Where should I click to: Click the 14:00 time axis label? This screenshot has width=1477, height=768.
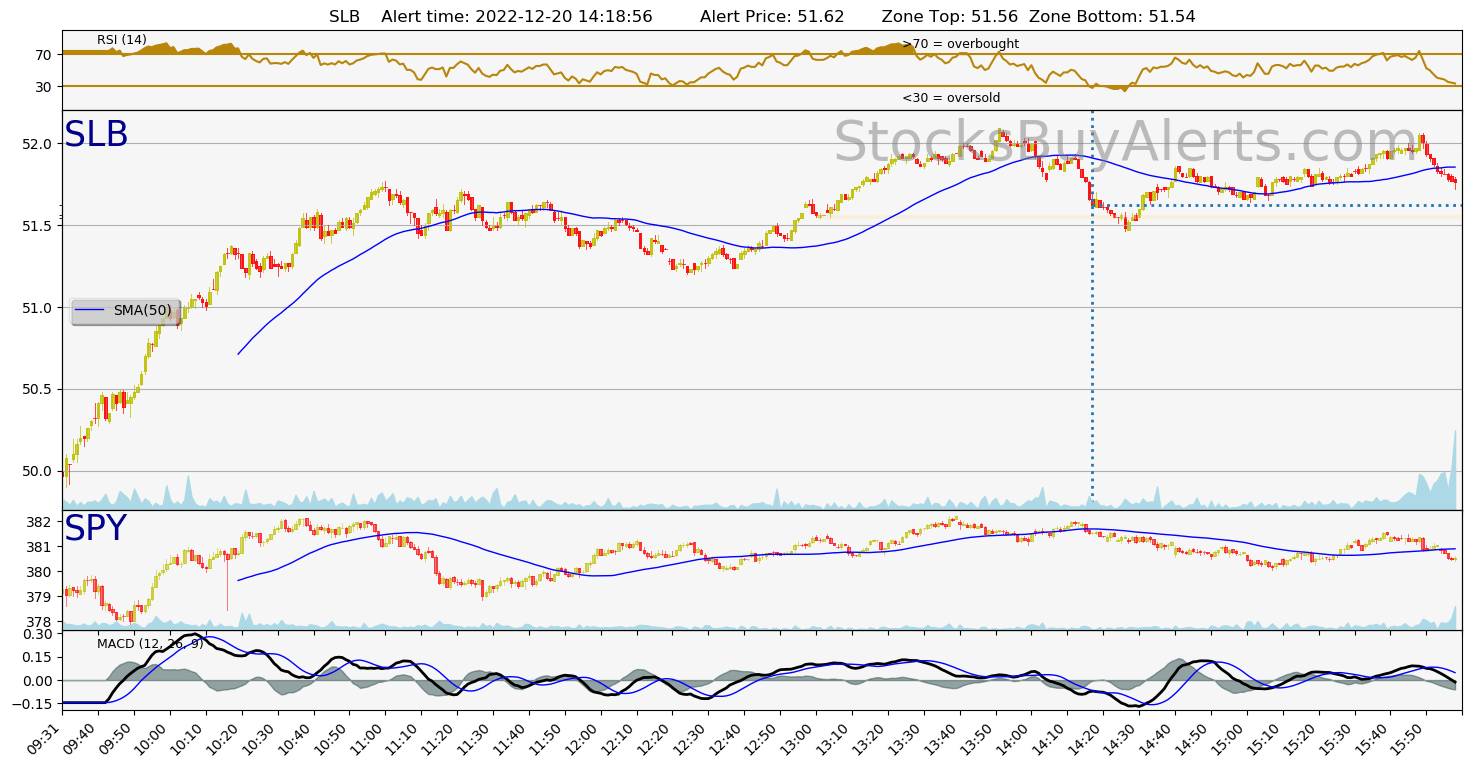coord(1014,738)
